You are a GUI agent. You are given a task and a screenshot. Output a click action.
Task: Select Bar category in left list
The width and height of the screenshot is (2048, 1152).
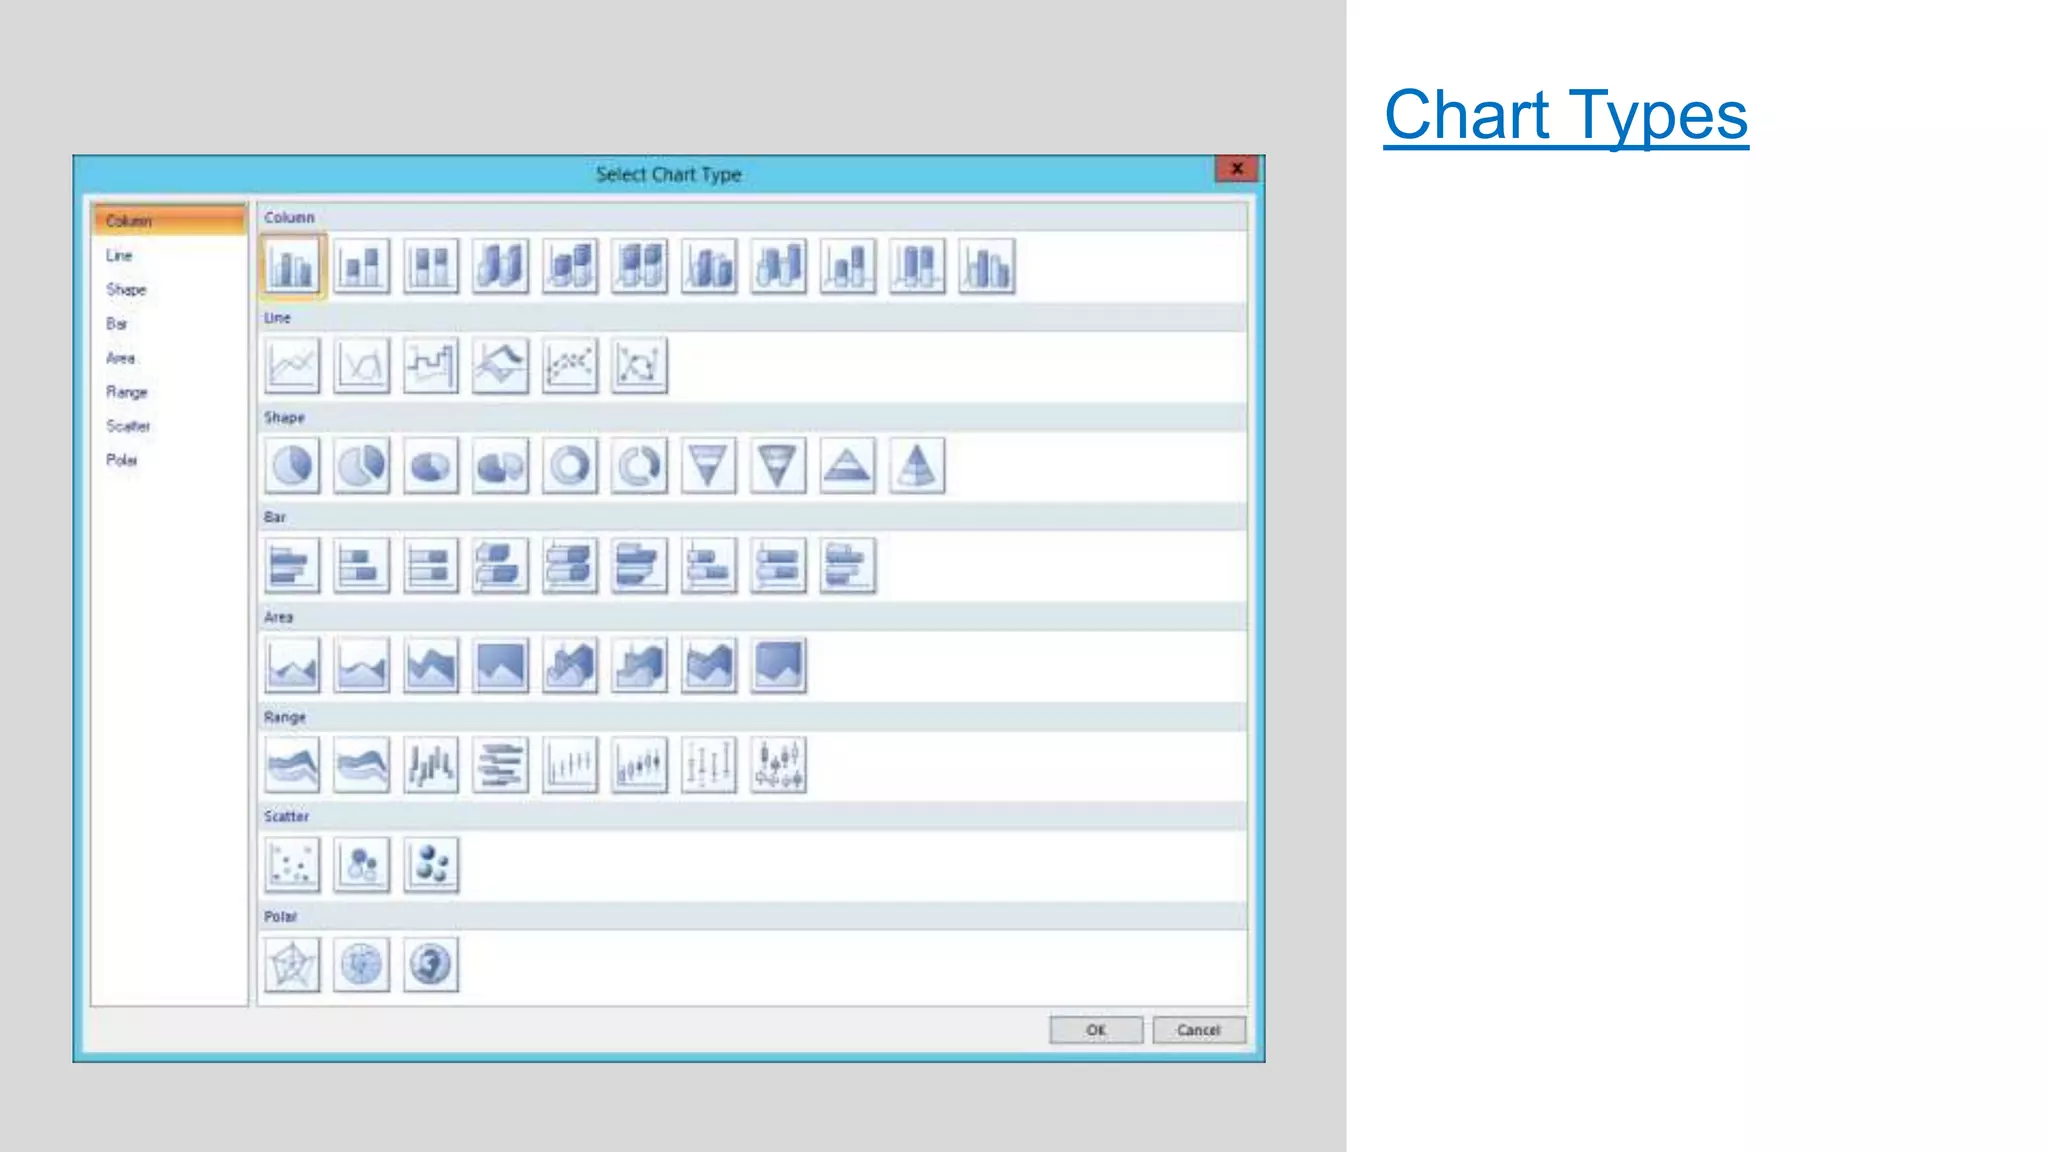click(x=116, y=323)
